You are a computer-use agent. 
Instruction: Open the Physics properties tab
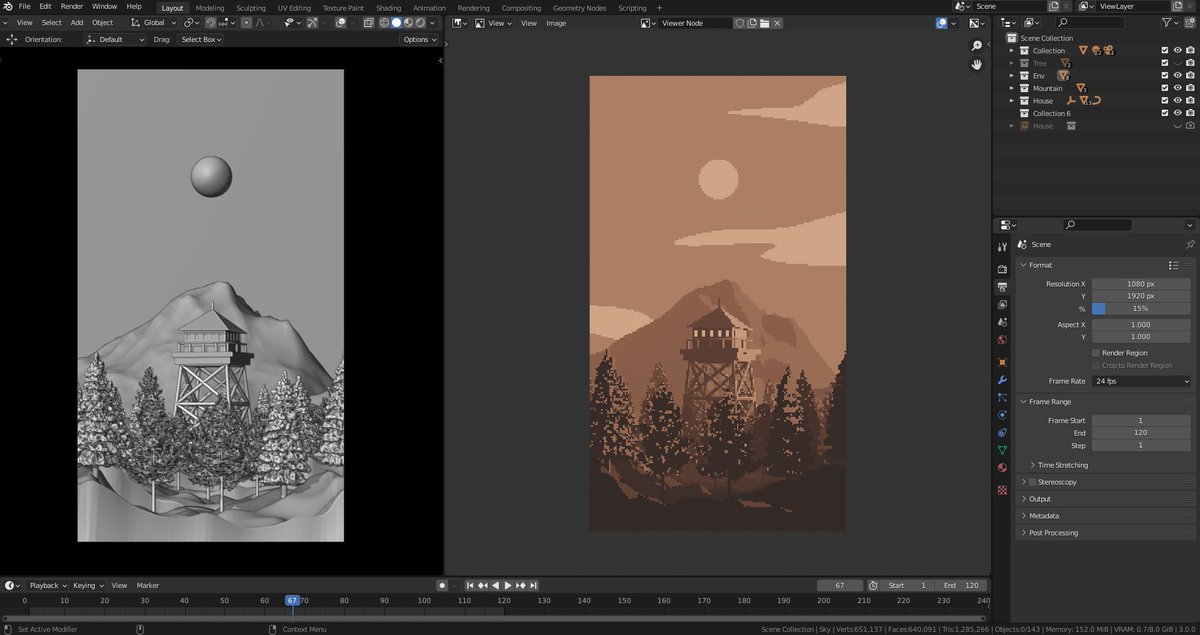pyautogui.click(x=1002, y=415)
